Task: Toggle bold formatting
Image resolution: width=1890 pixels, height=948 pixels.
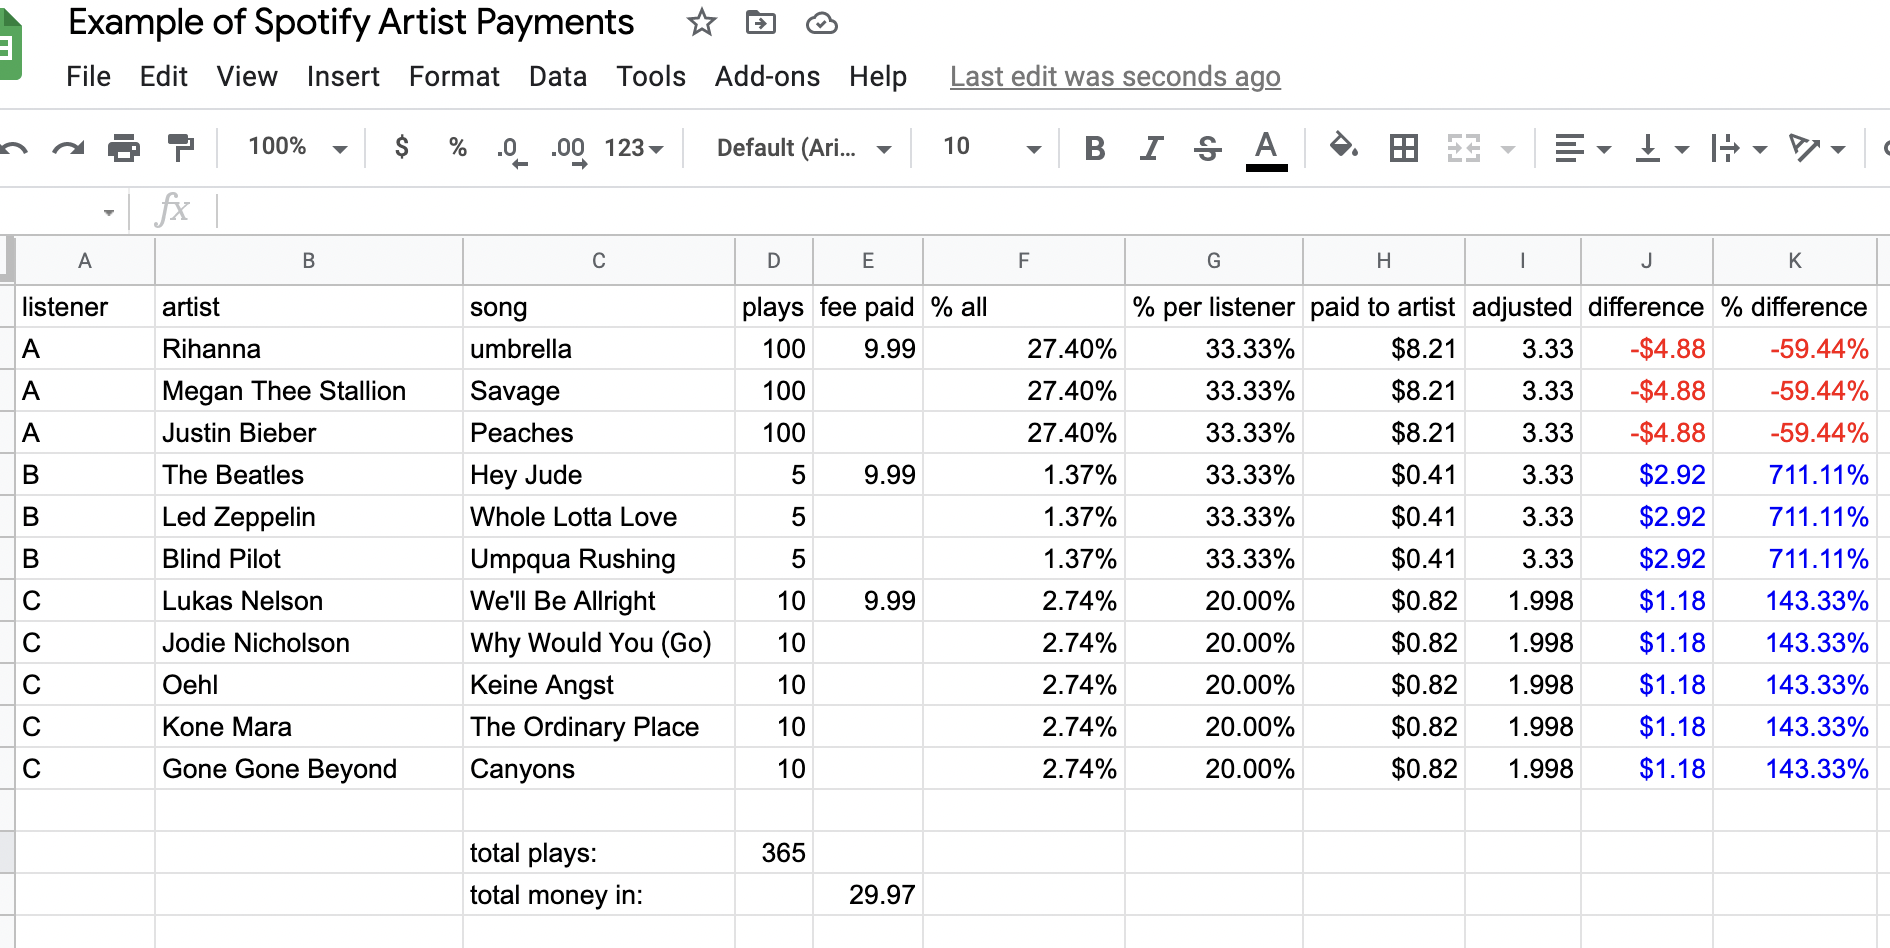Action: (x=1095, y=149)
